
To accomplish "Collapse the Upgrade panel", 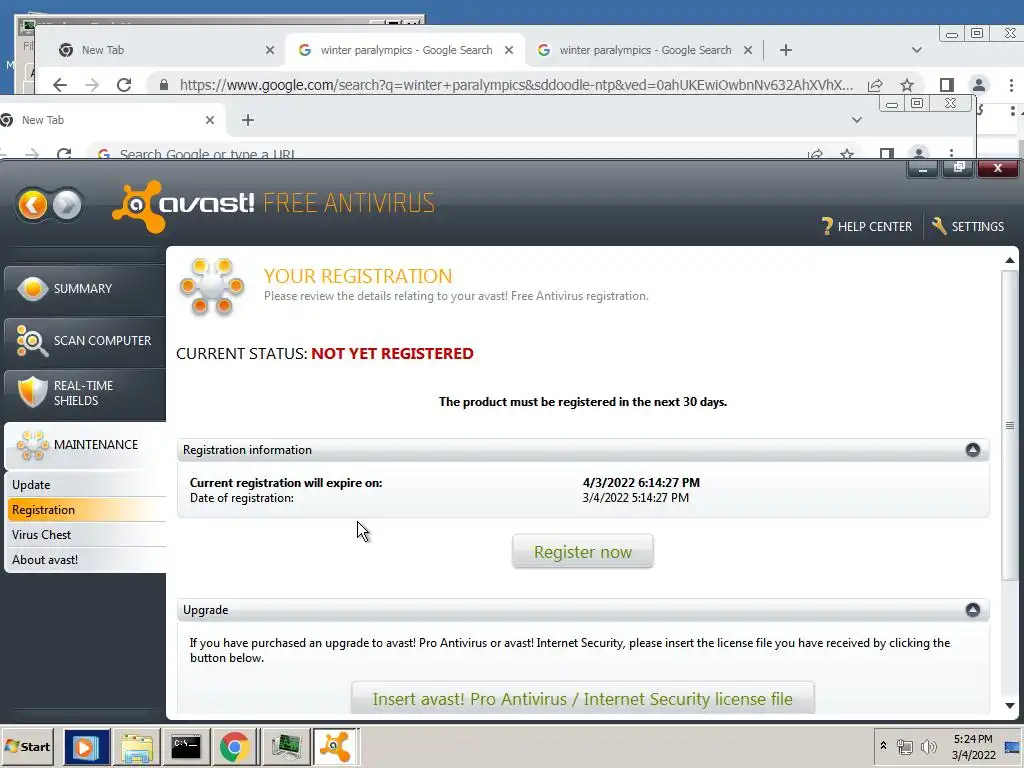I will click(972, 610).
